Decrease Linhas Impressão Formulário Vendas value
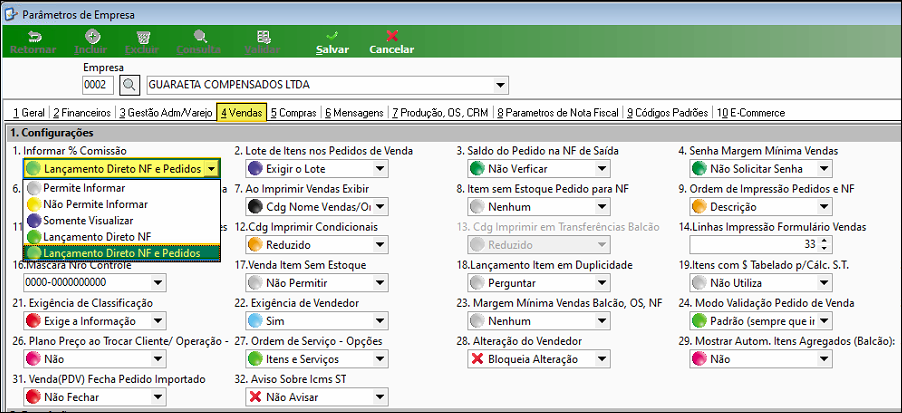Image resolution: width=902 pixels, height=413 pixels. (x=824, y=248)
